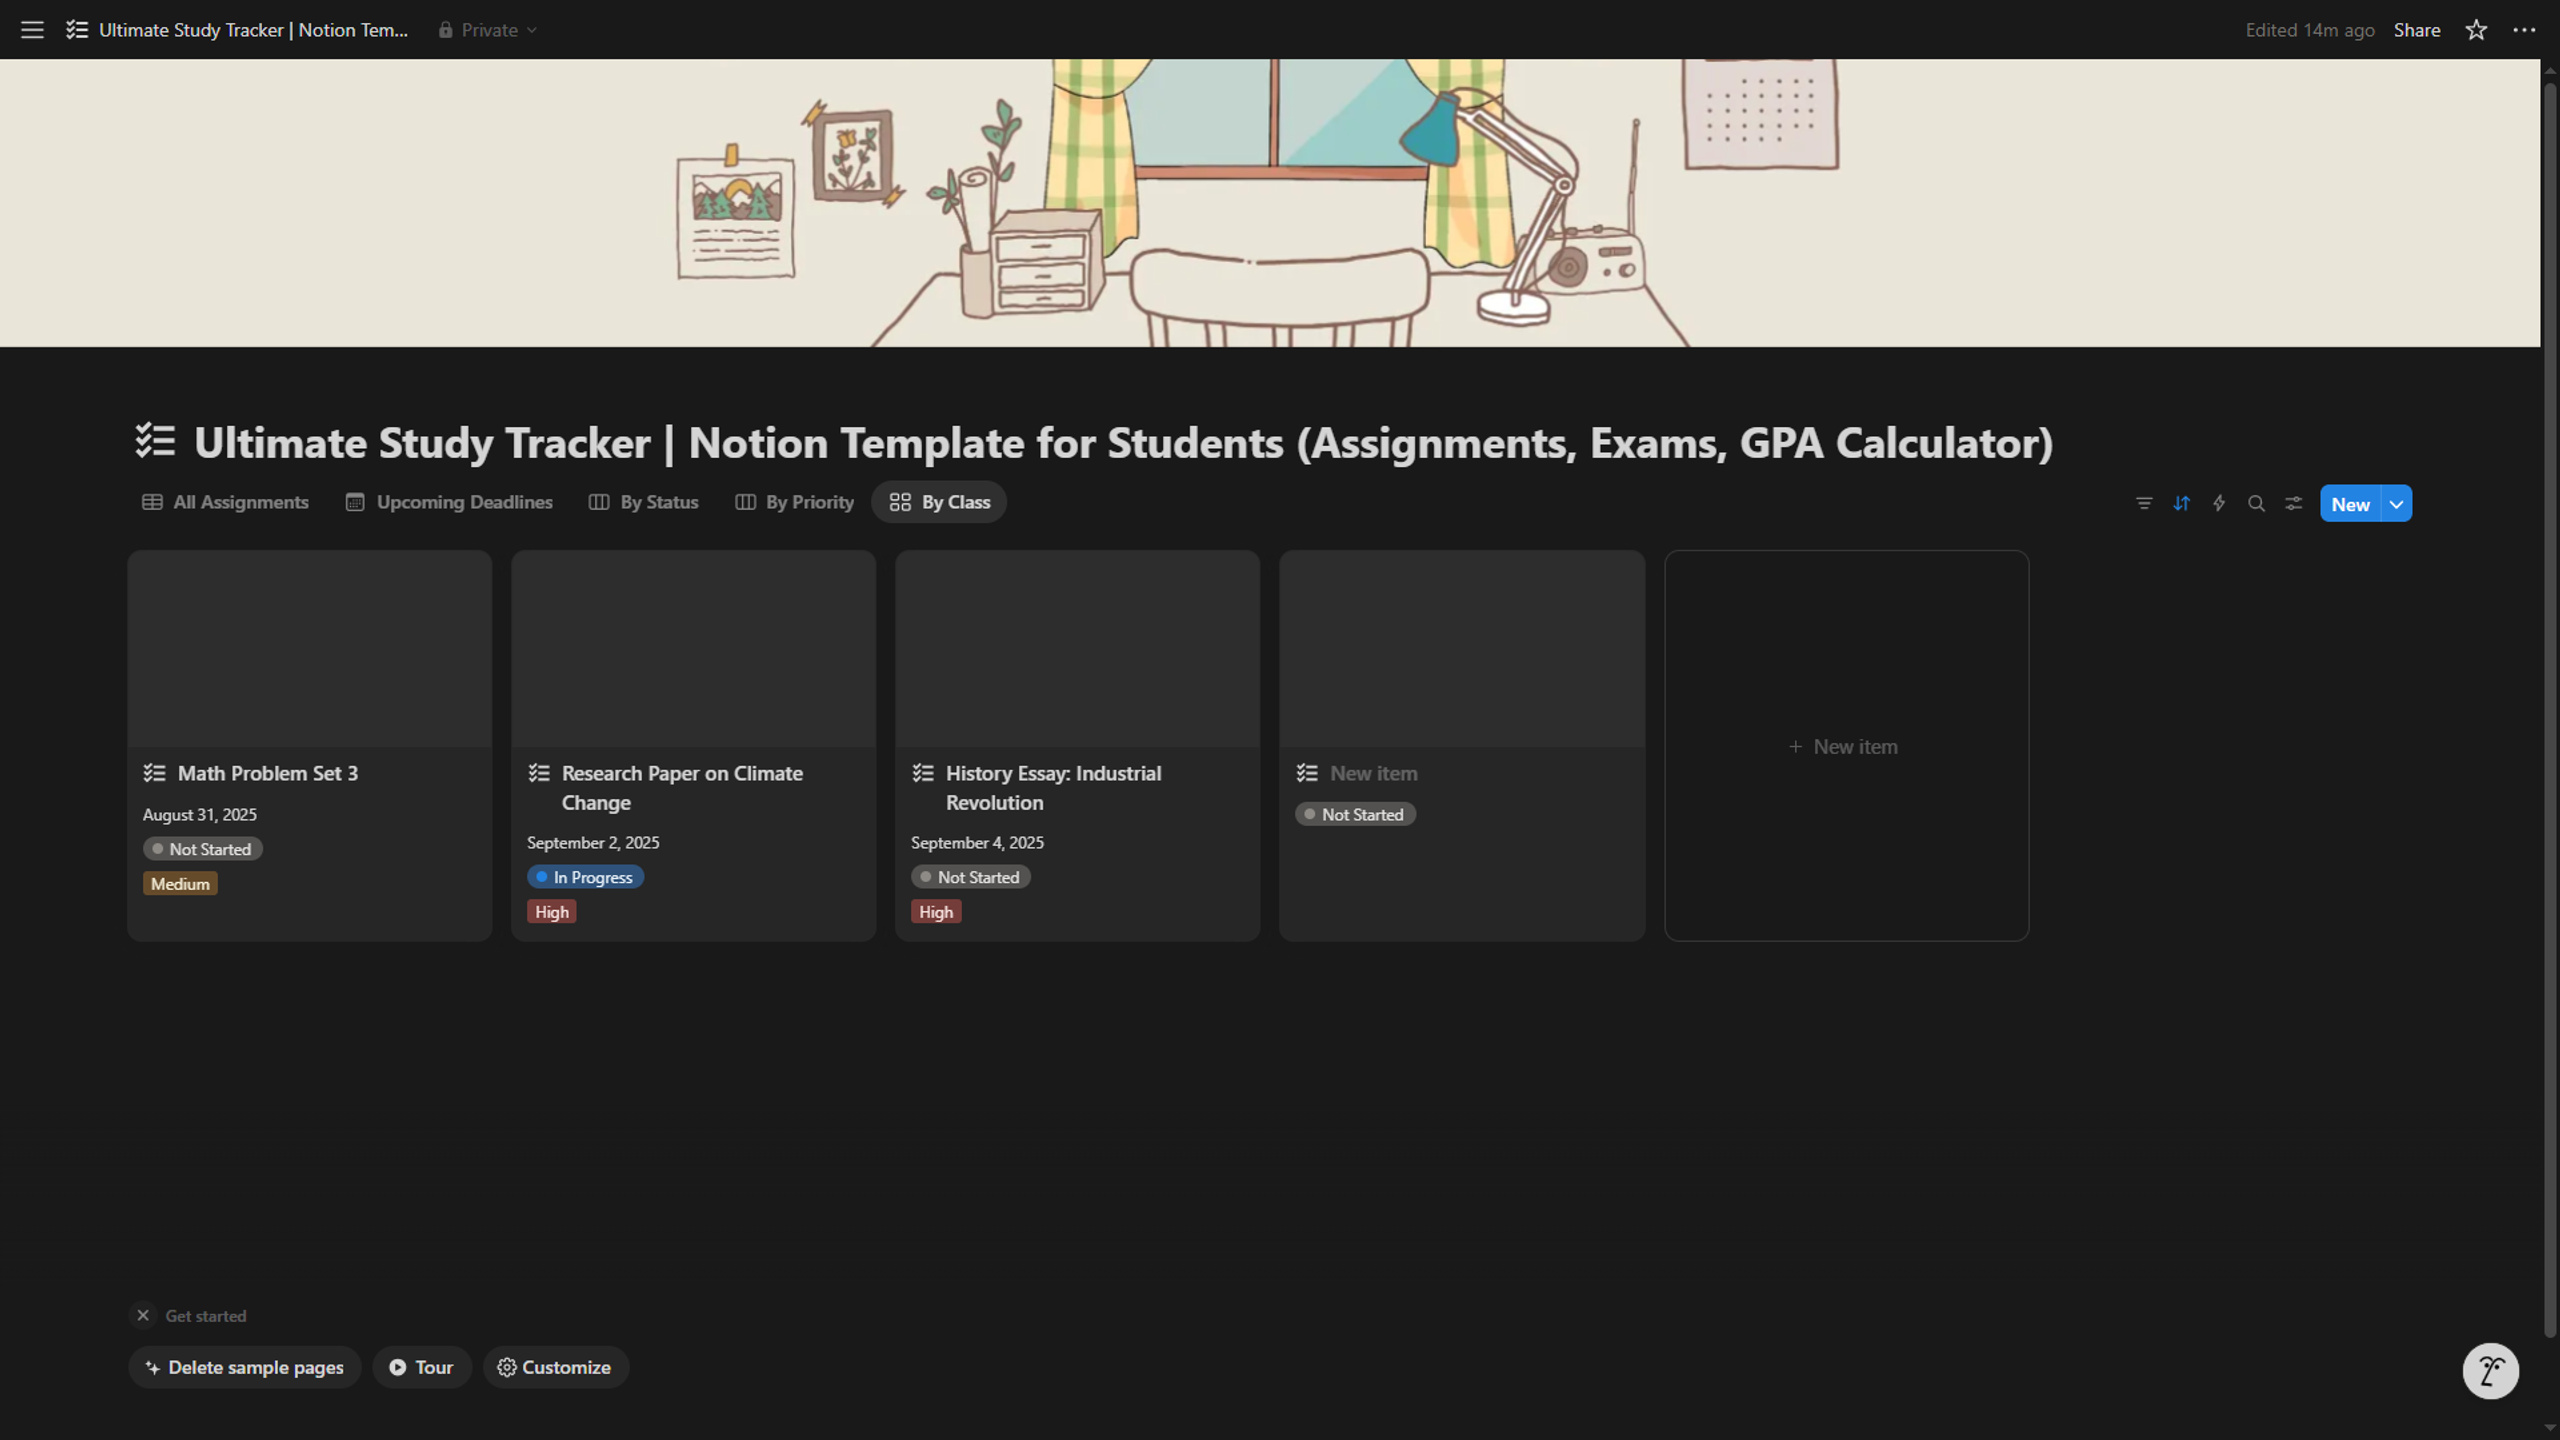Toggle the In Progress status tag
This screenshot has width=2560, height=1440.
[585, 877]
